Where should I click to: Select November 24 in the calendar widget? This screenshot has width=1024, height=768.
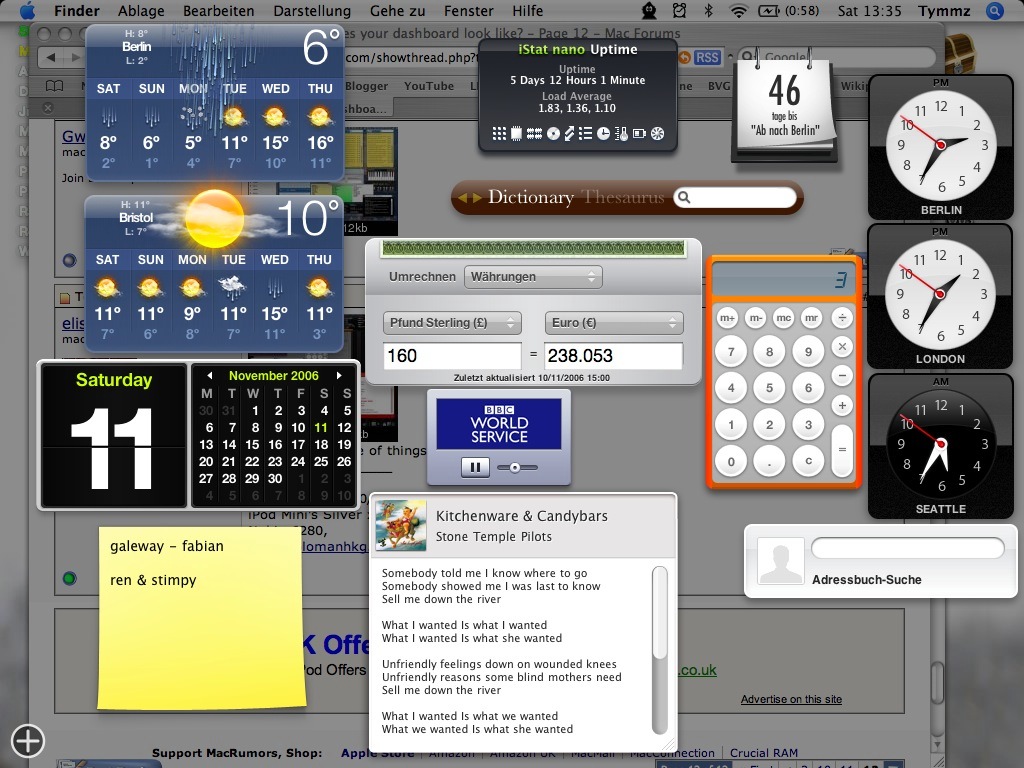point(298,461)
